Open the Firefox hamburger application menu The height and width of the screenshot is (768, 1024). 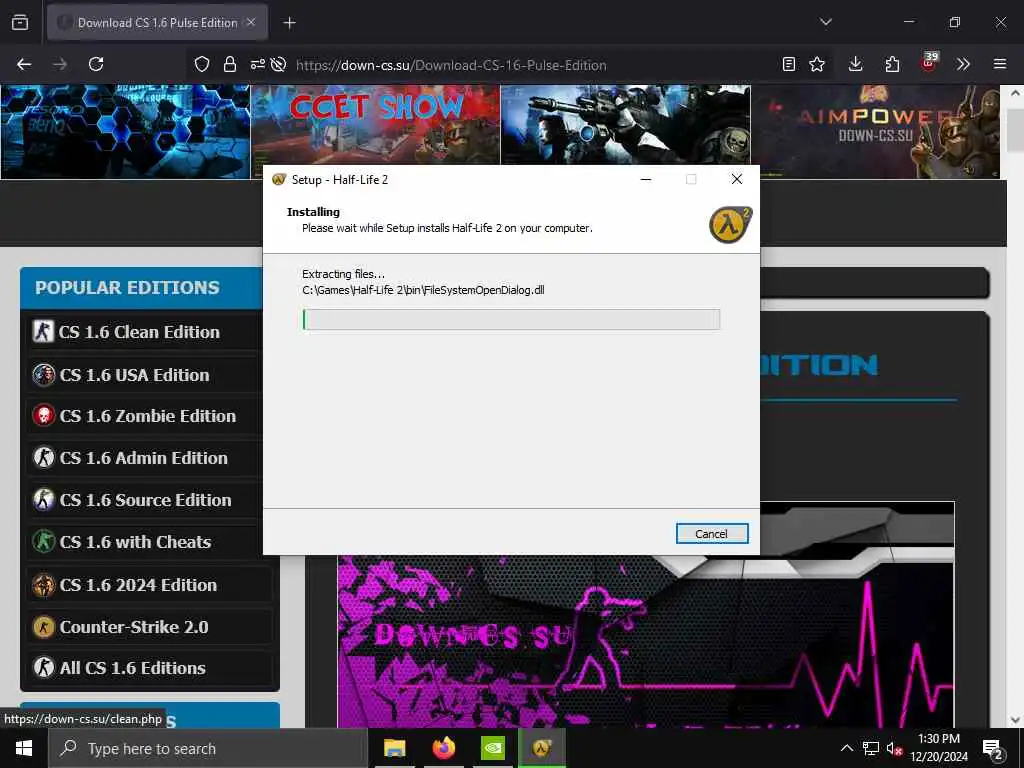(1000, 64)
